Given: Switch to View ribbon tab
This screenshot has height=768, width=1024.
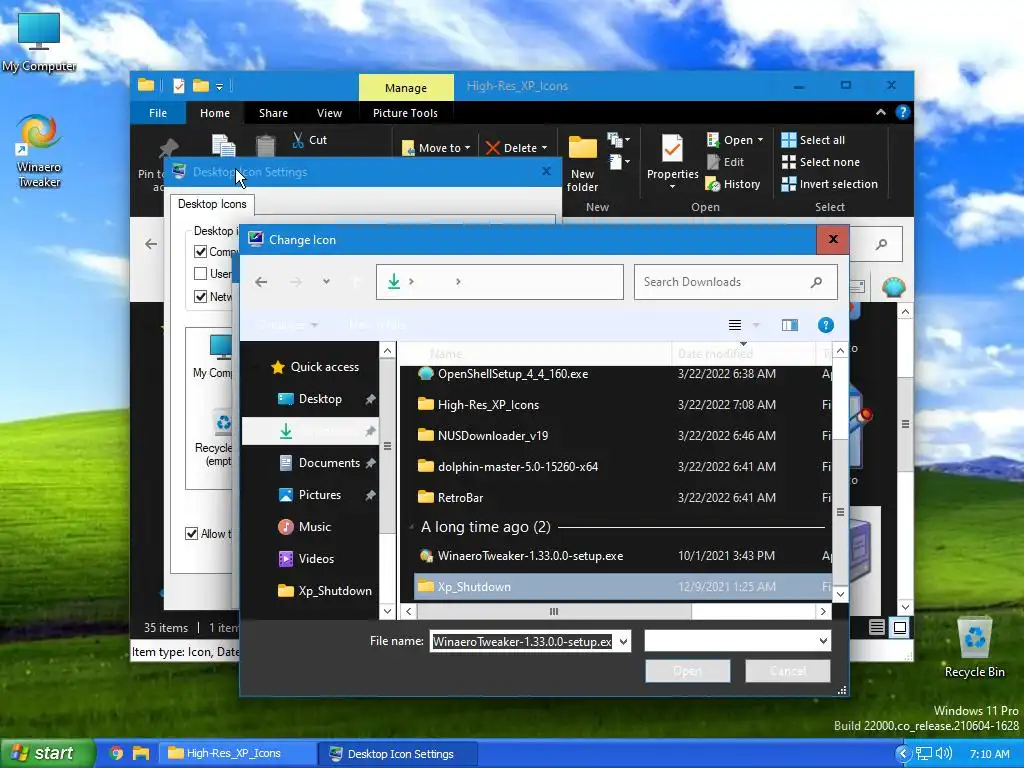Looking at the screenshot, I should [x=329, y=113].
